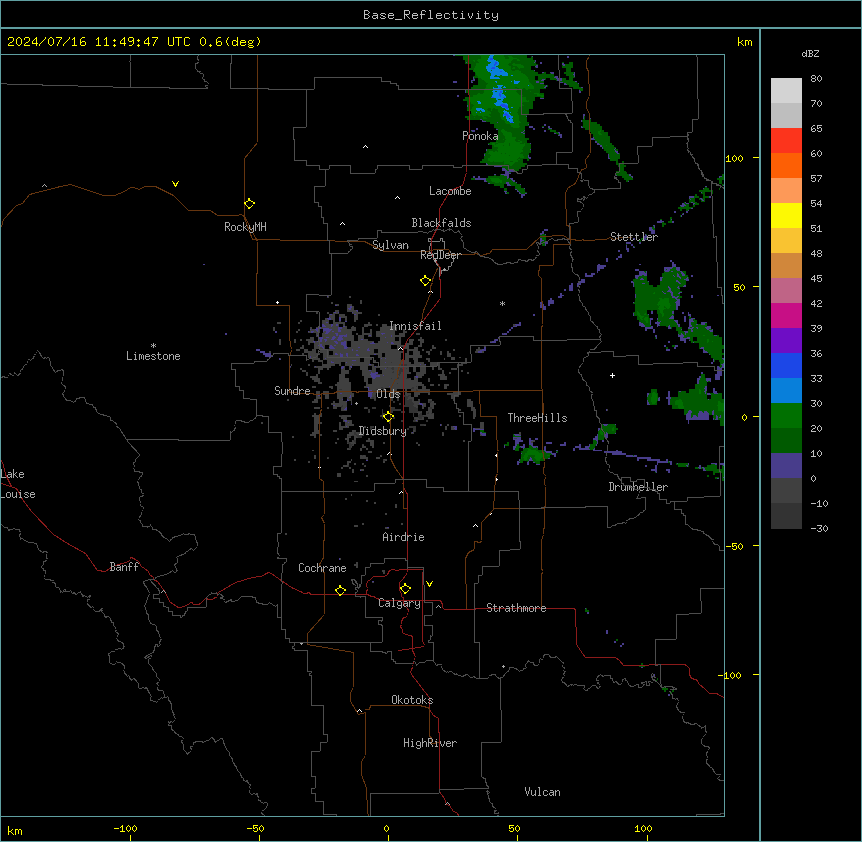Viewport: 862px width, 842px height.
Task: Click the Innisfail label on the map
Action: (415, 326)
